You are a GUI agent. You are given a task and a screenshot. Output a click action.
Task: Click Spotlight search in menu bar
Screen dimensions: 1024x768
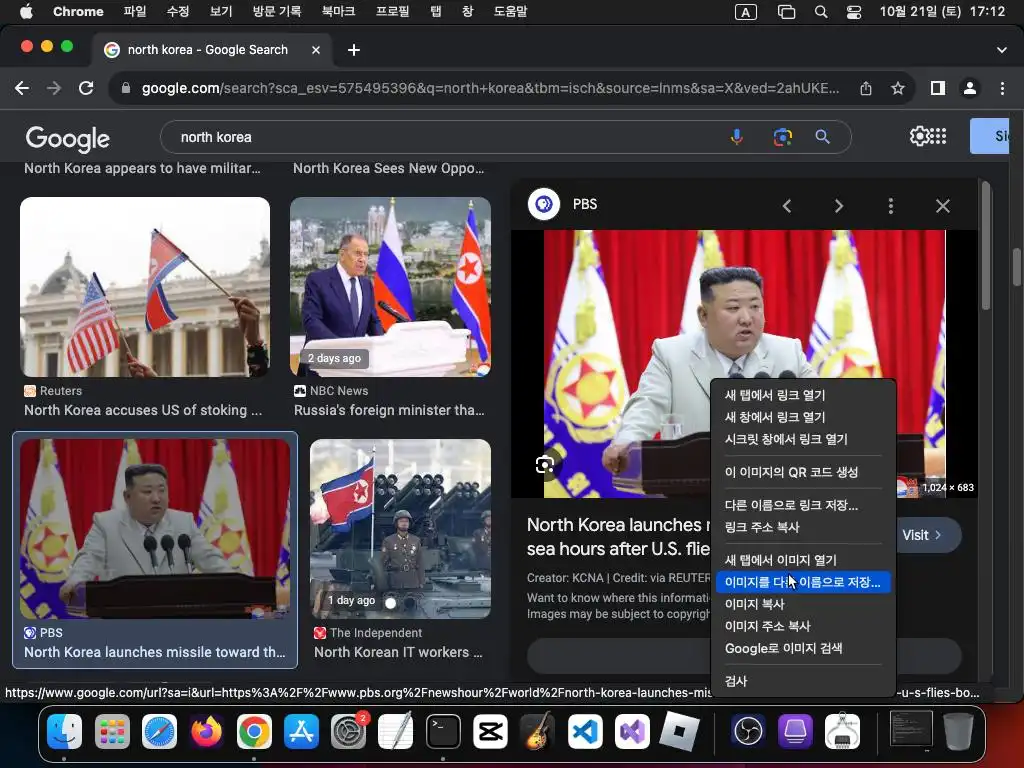click(x=821, y=12)
